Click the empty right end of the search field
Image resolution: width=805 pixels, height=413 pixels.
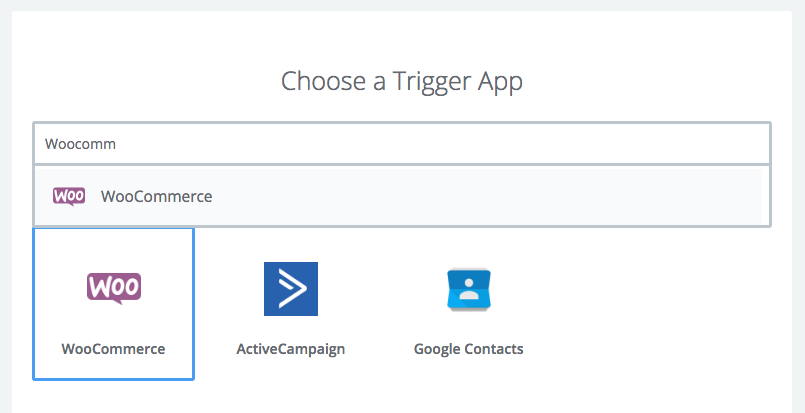700,143
